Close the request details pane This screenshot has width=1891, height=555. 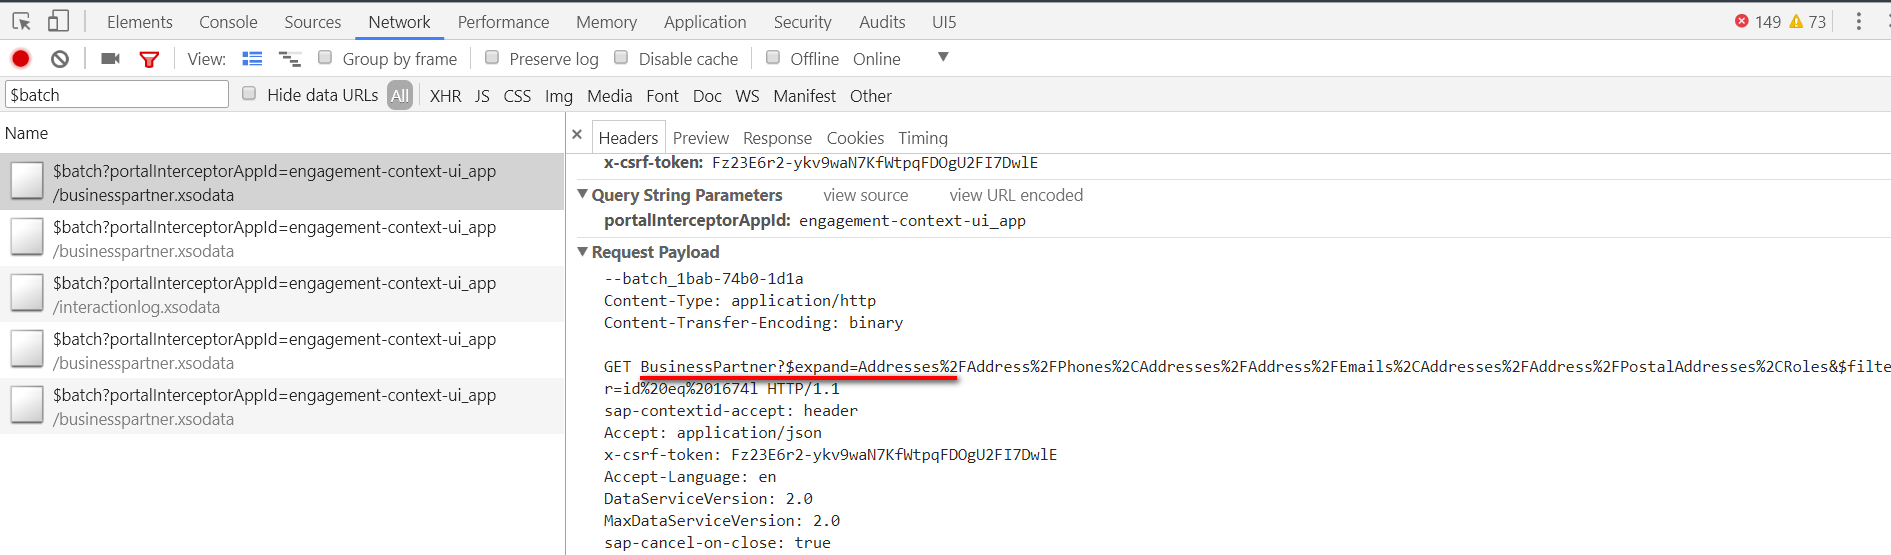pos(577,134)
